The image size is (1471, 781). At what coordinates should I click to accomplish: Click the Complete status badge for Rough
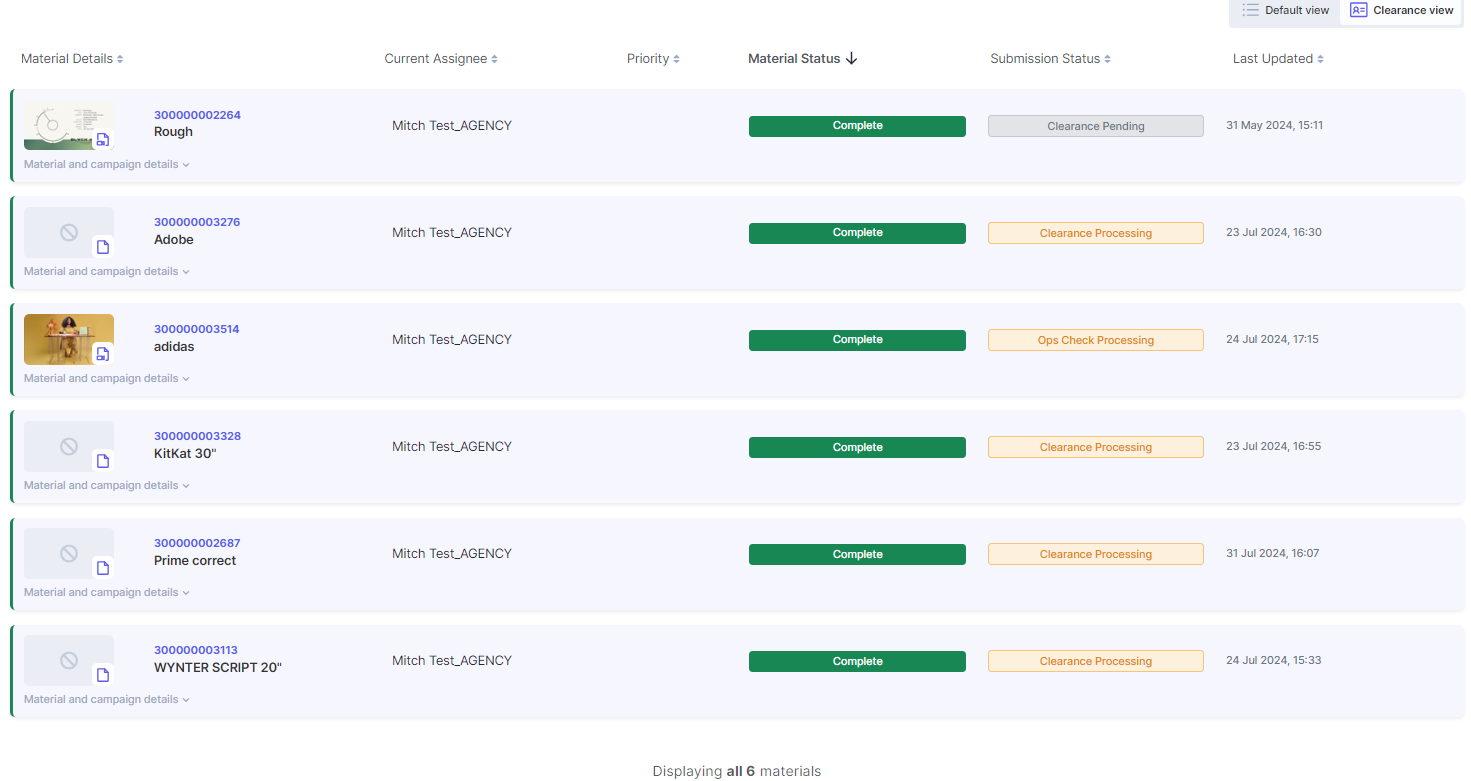pos(857,126)
